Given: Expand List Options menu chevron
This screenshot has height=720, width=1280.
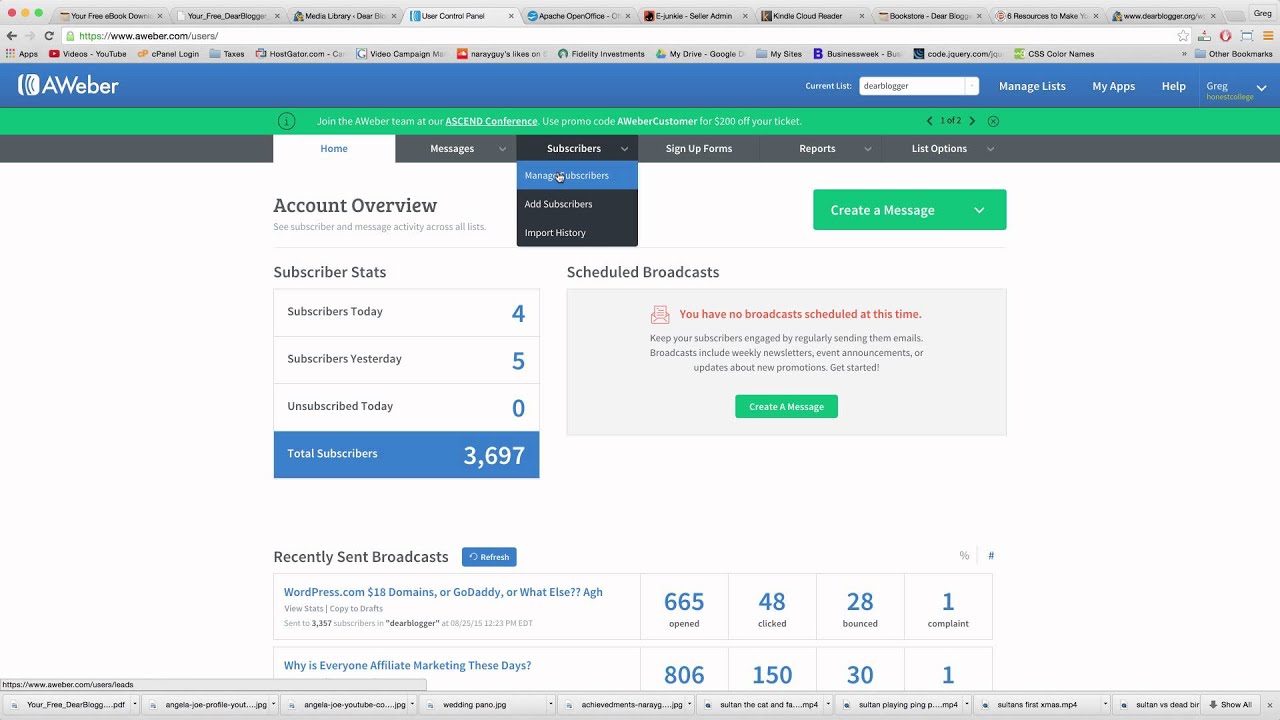Looking at the screenshot, I should 990,149.
